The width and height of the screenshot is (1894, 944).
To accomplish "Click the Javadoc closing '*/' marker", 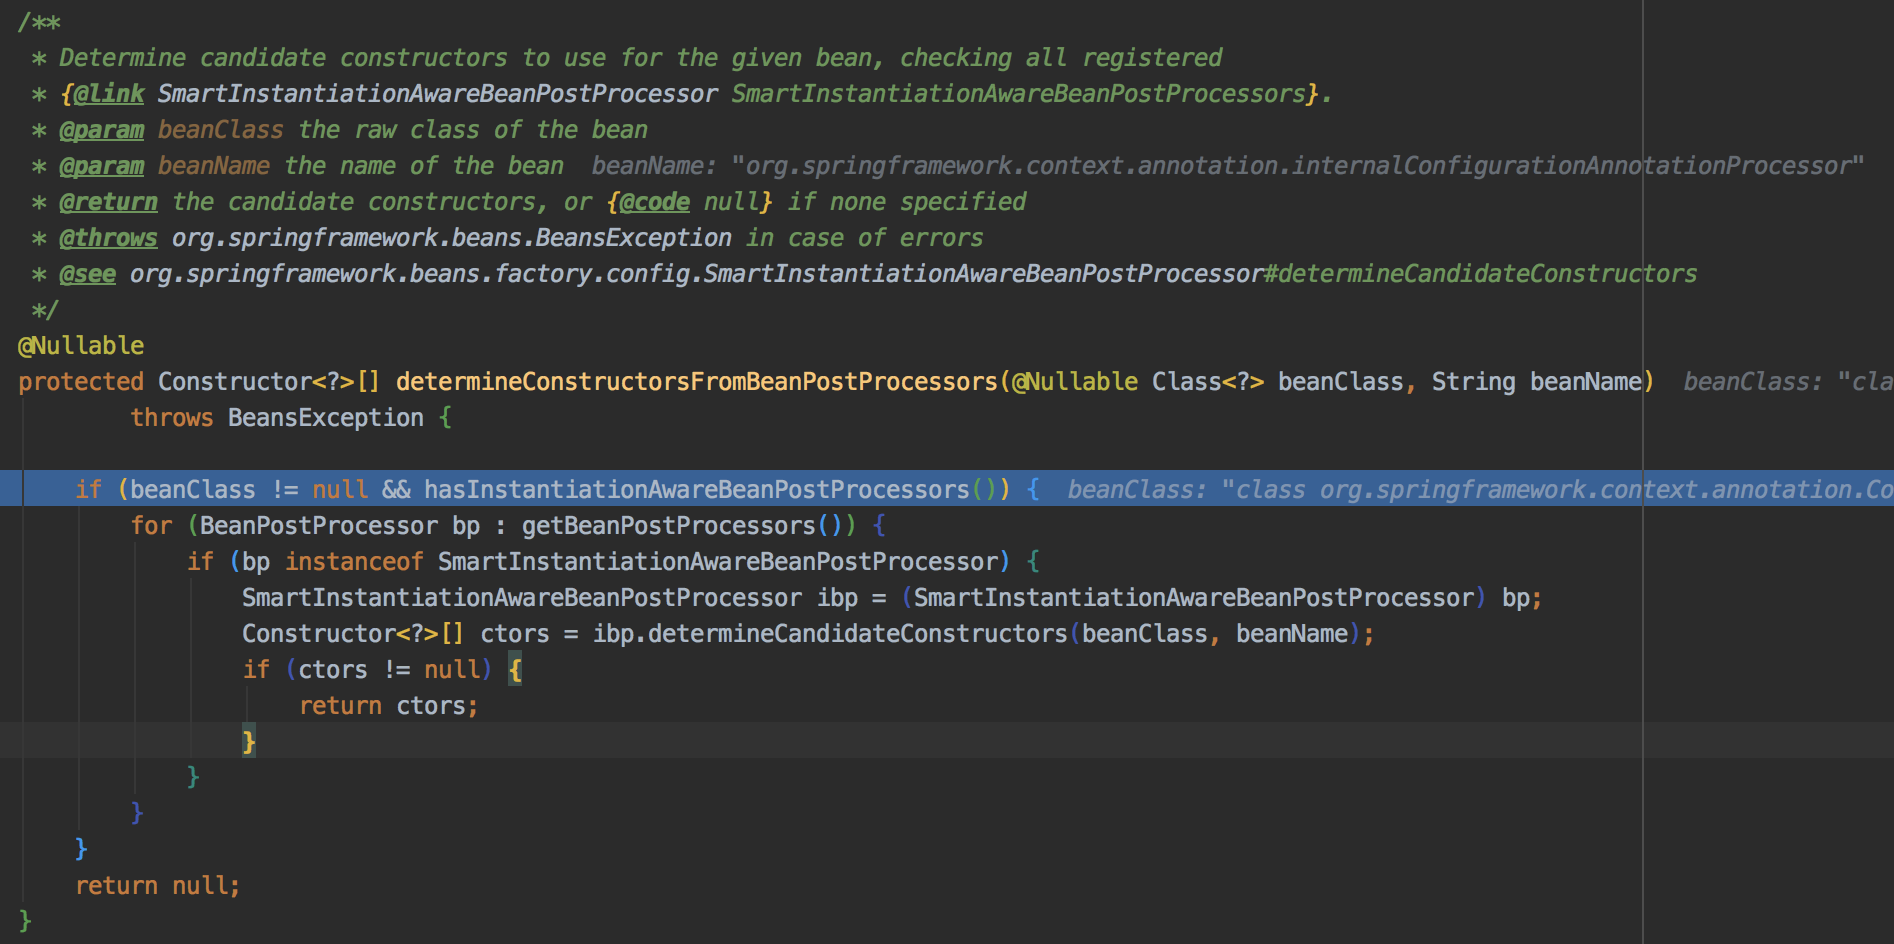I will [45, 310].
